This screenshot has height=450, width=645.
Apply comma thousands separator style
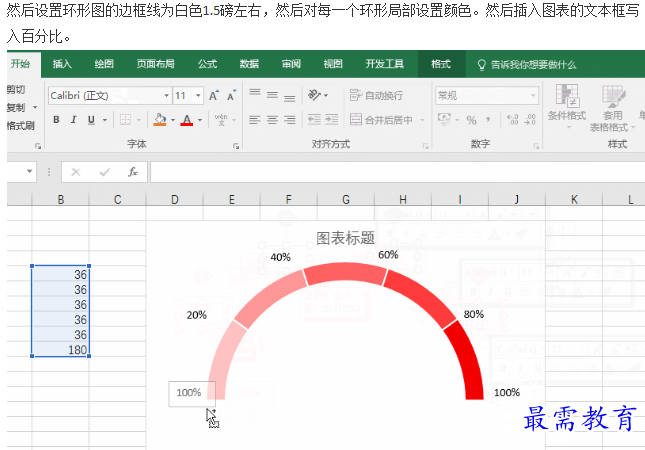[488, 120]
